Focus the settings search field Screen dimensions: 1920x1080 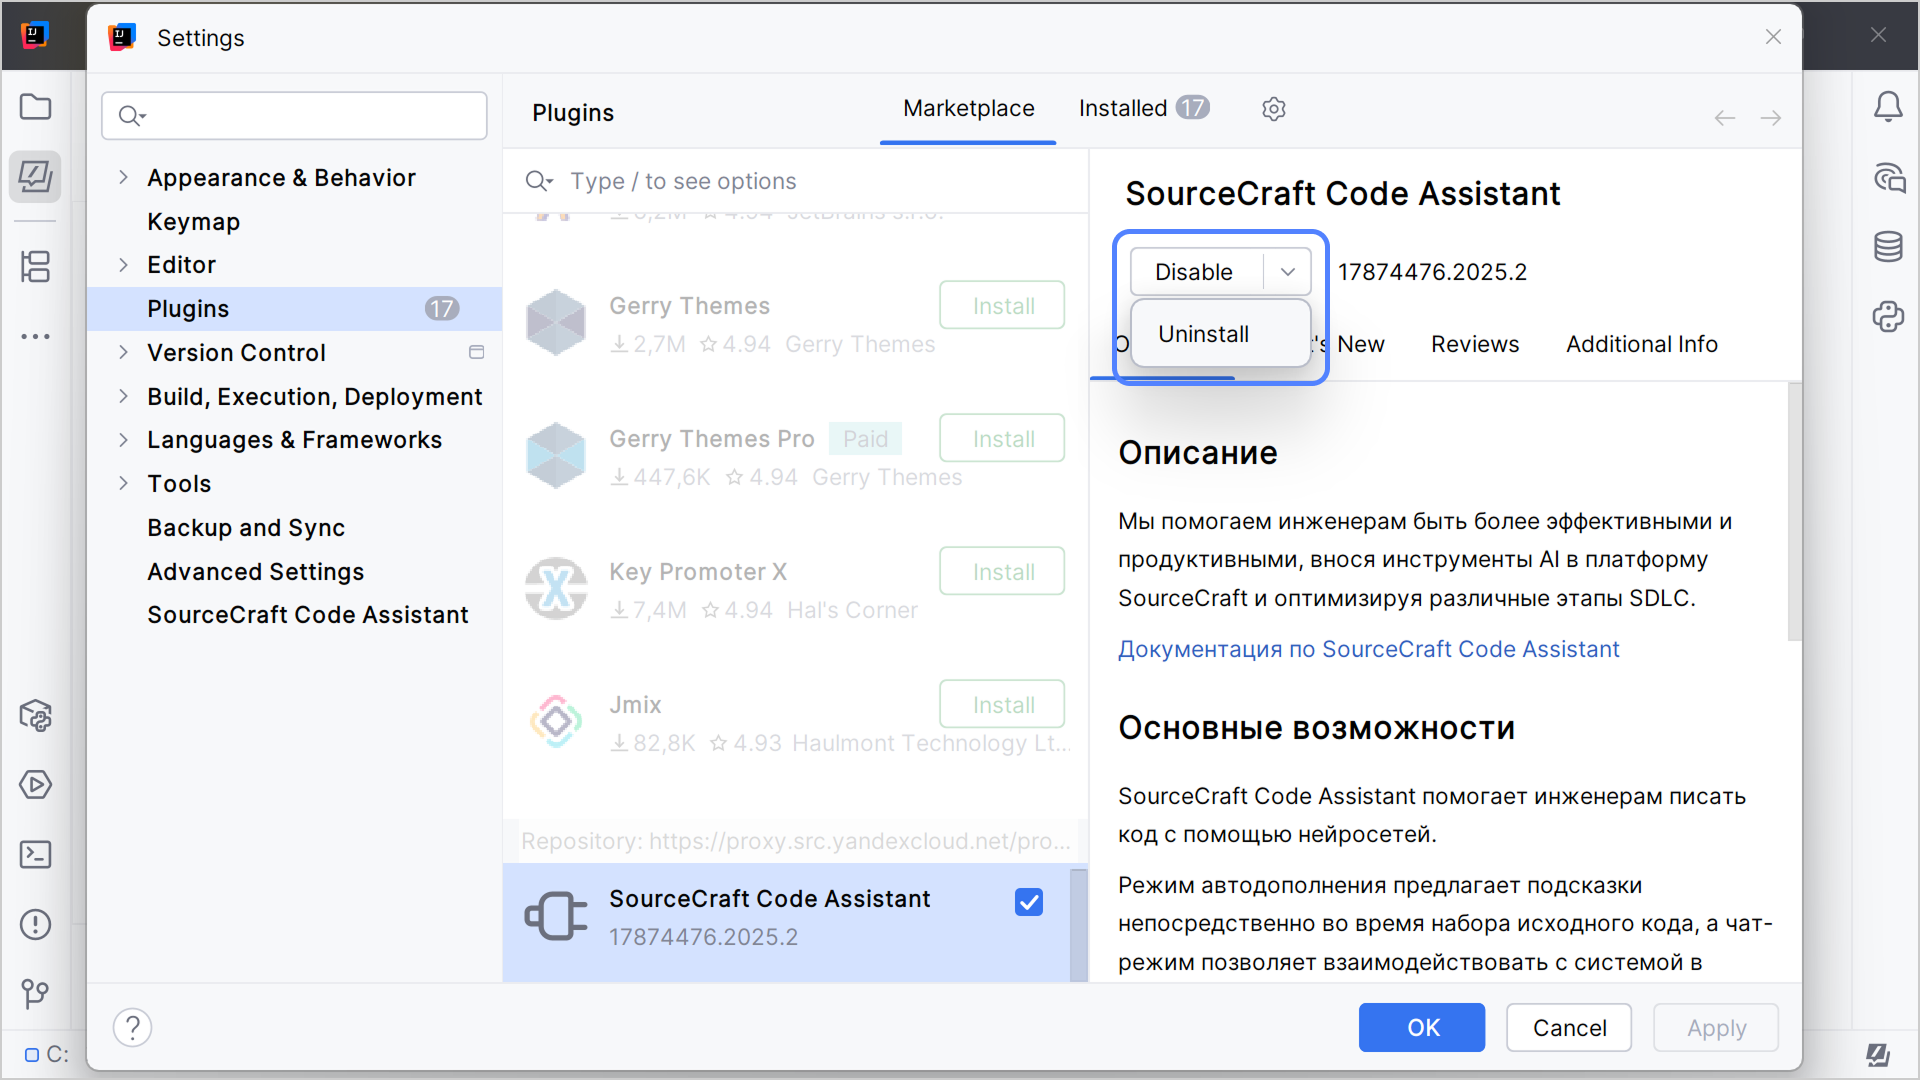(310, 116)
